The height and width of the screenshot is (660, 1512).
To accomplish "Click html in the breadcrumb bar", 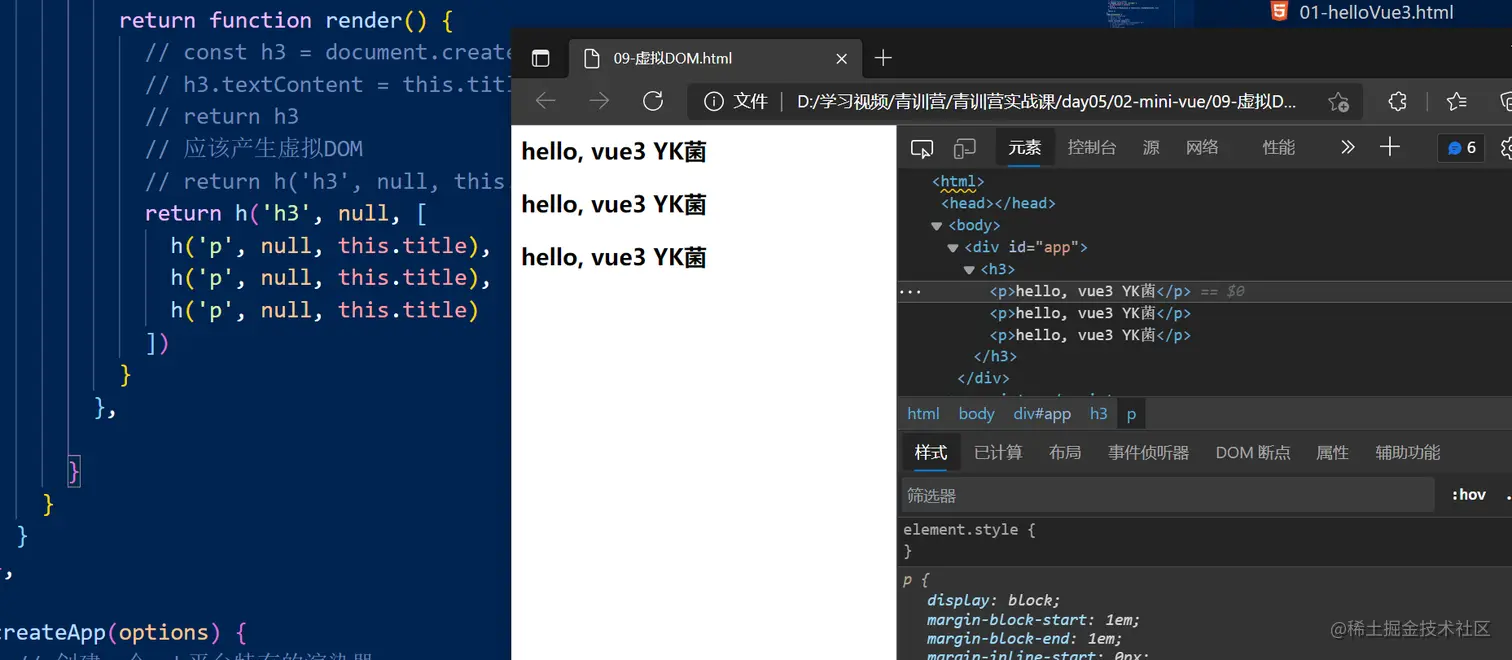I will (923, 414).
